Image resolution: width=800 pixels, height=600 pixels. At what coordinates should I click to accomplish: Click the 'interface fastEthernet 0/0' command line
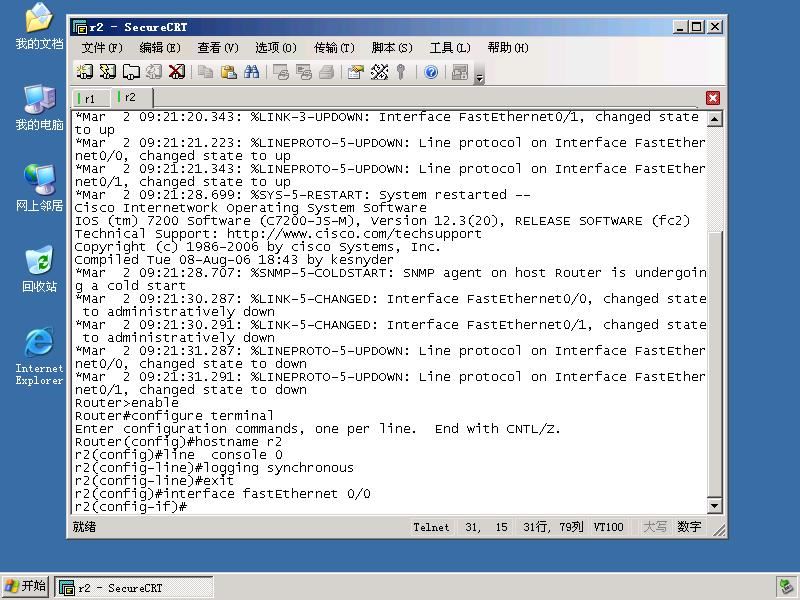coord(222,494)
